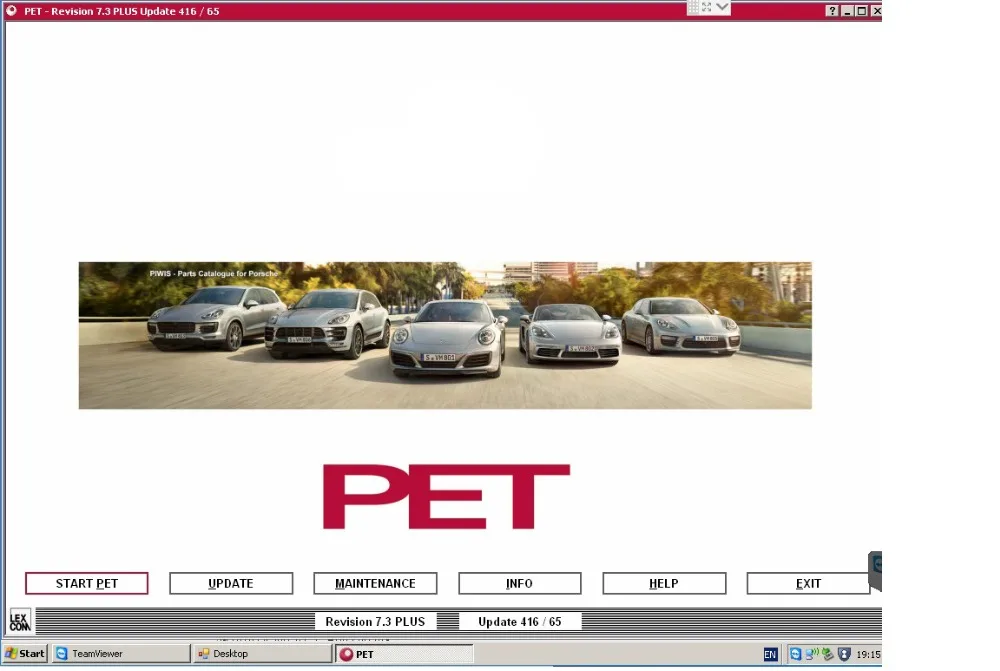
Task: Switch to TeamViewer in the taskbar
Action: [121, 654]
